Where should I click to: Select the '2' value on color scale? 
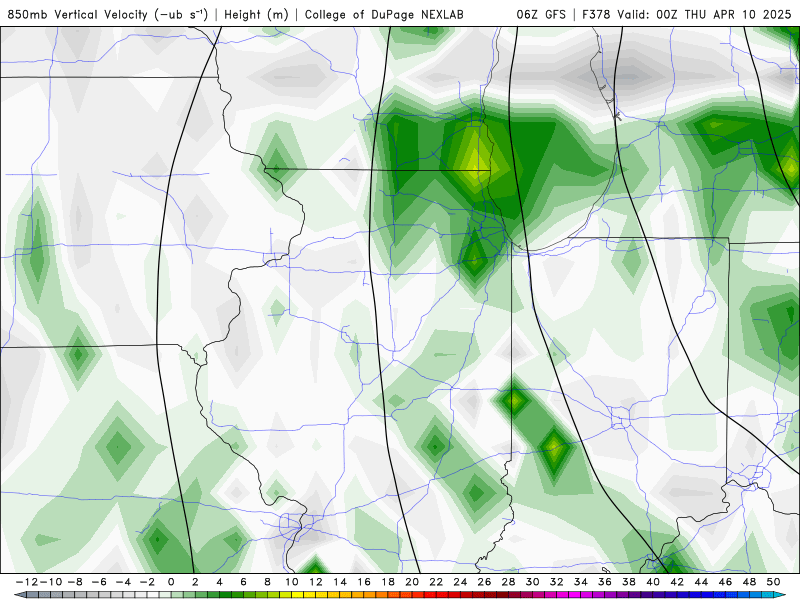[x=195, y=582]
